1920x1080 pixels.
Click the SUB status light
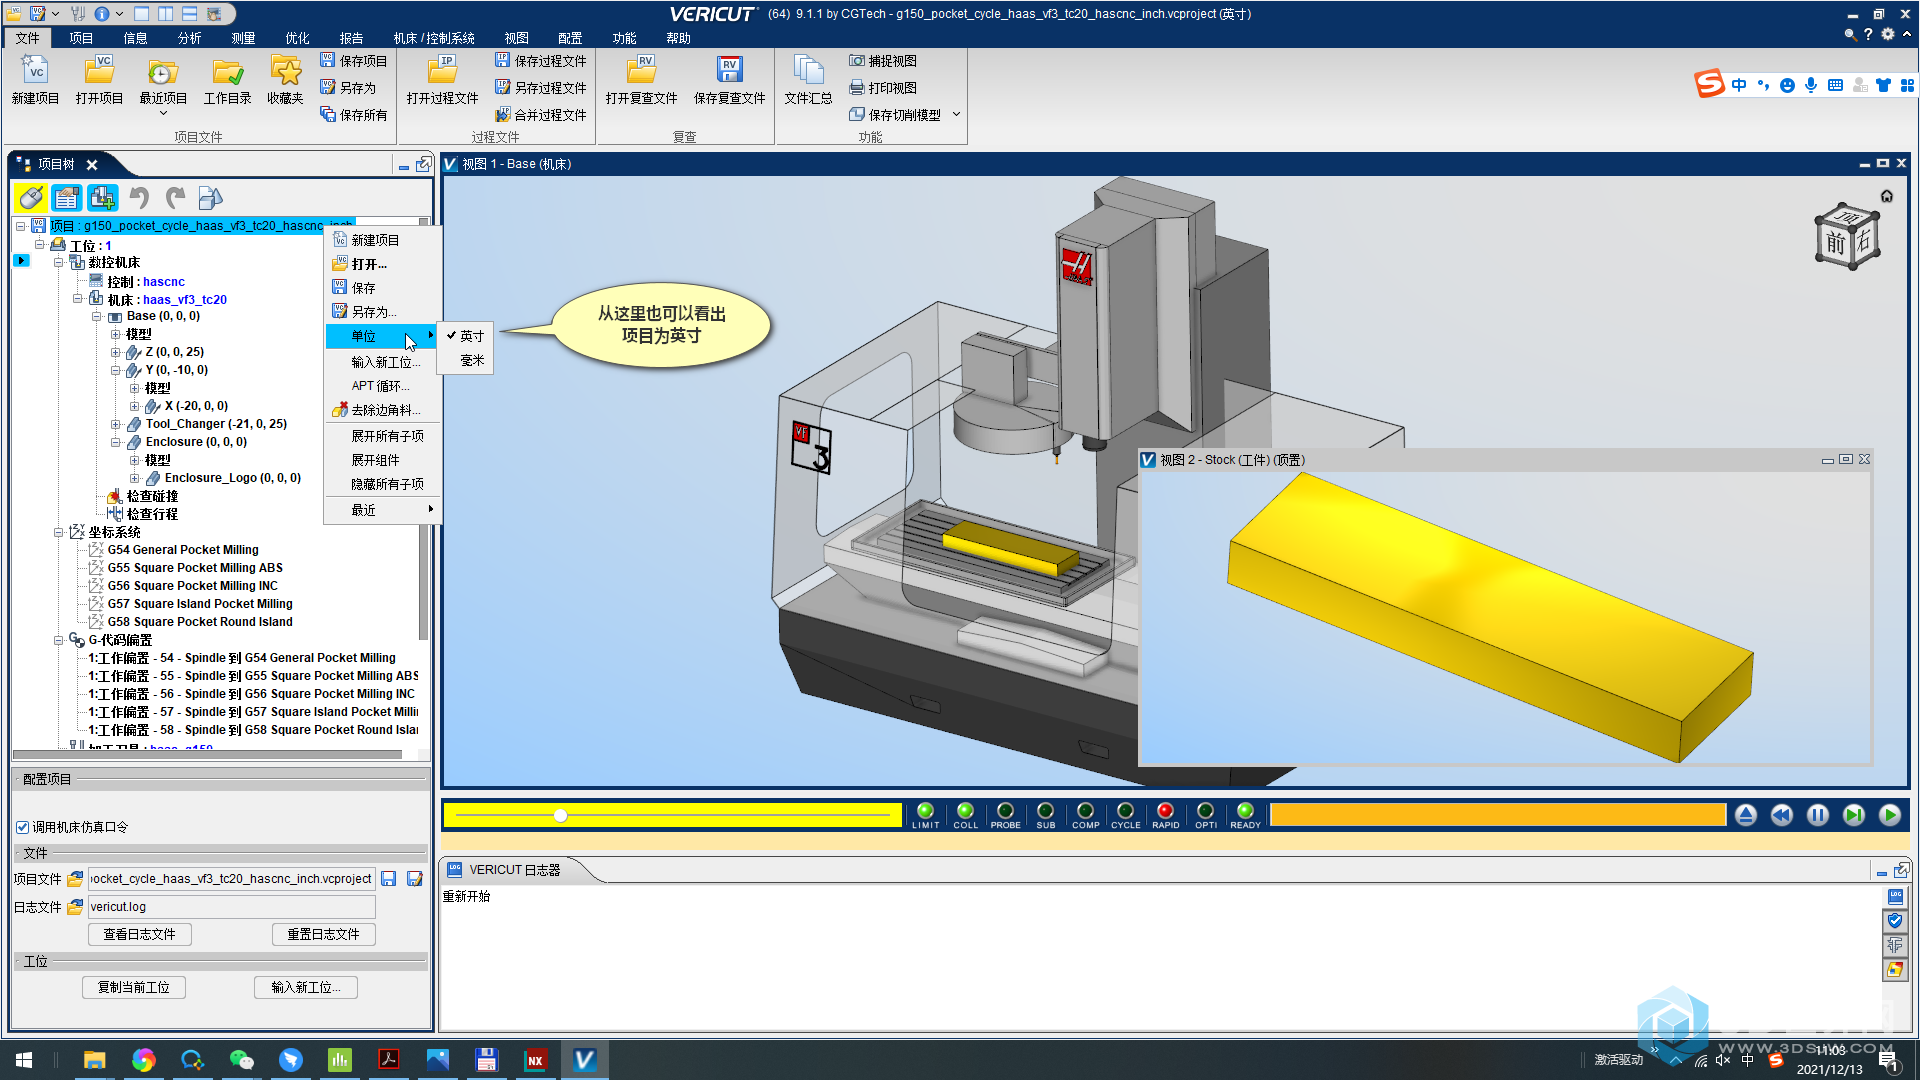[1045, 811]
